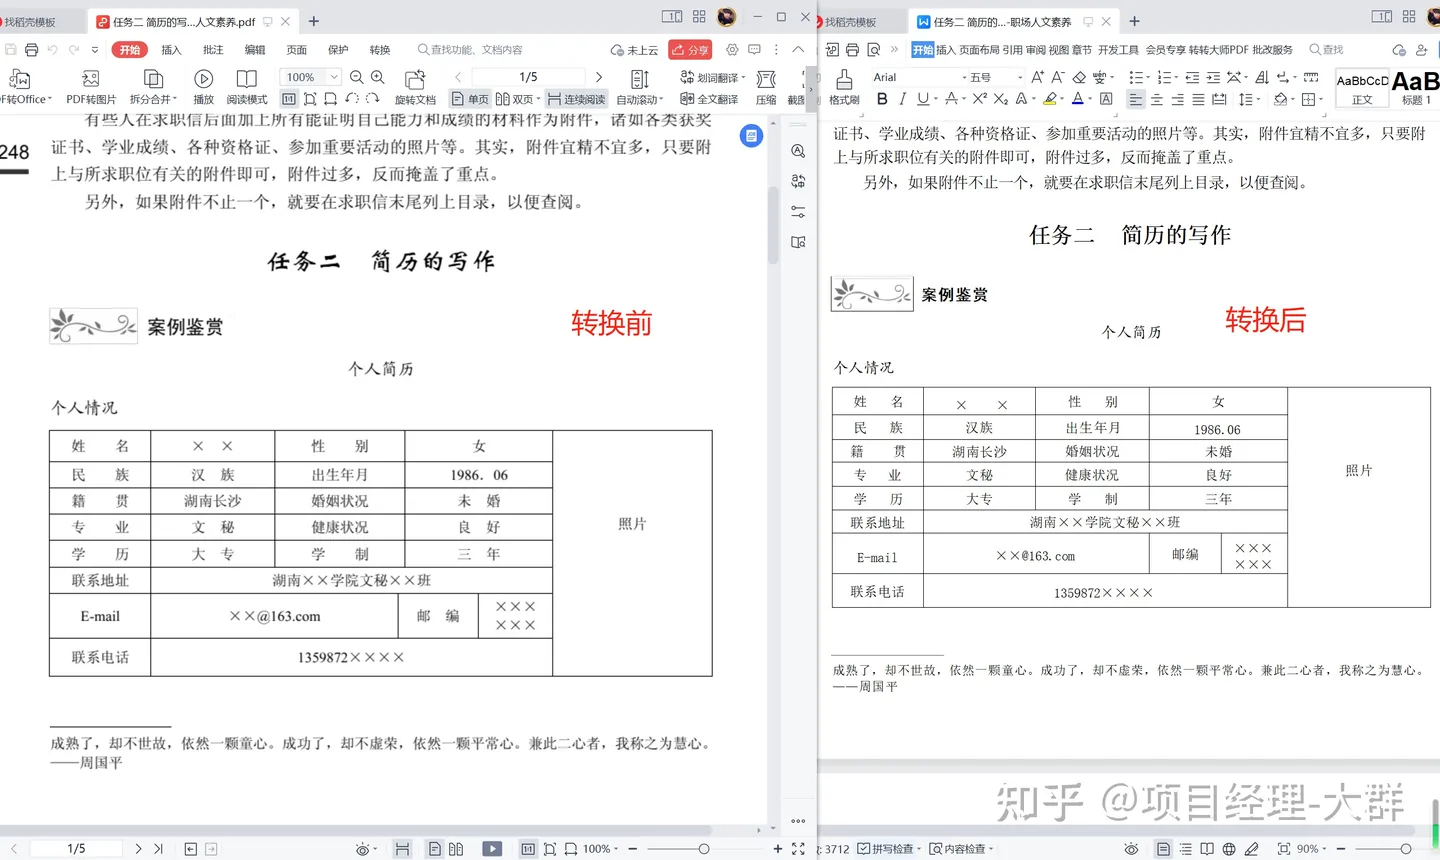
Task: Click jump to last page in PDF status bar
Action: [x=158, y=848]
